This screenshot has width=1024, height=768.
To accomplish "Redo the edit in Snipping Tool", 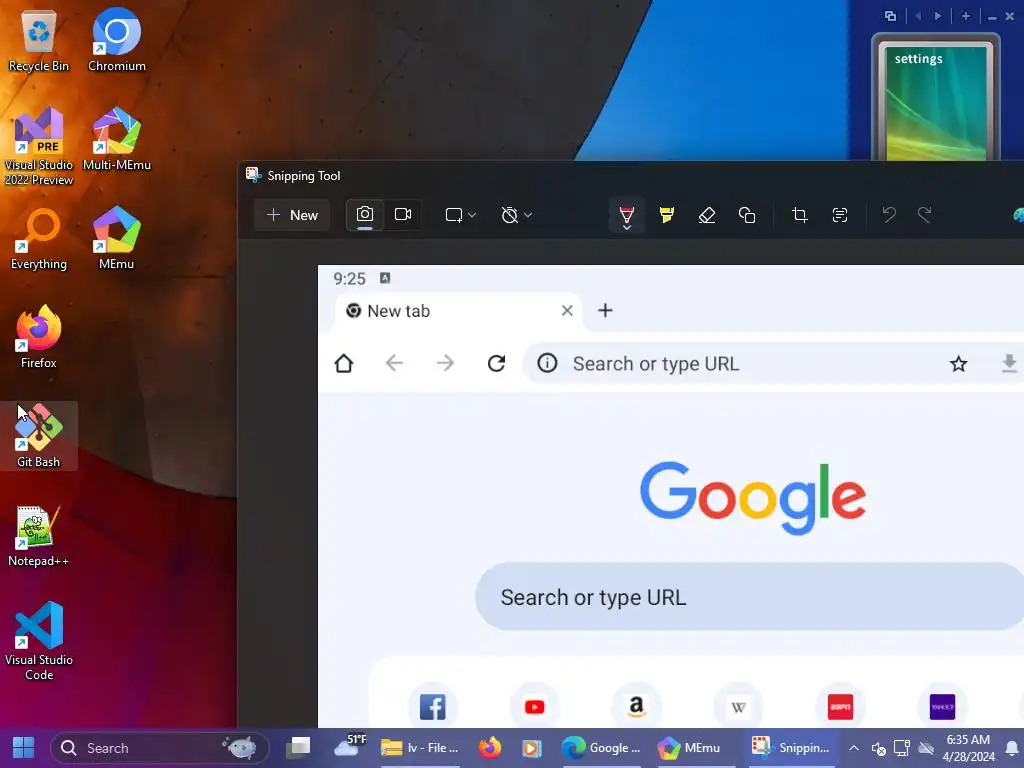I will pos(924,215).
